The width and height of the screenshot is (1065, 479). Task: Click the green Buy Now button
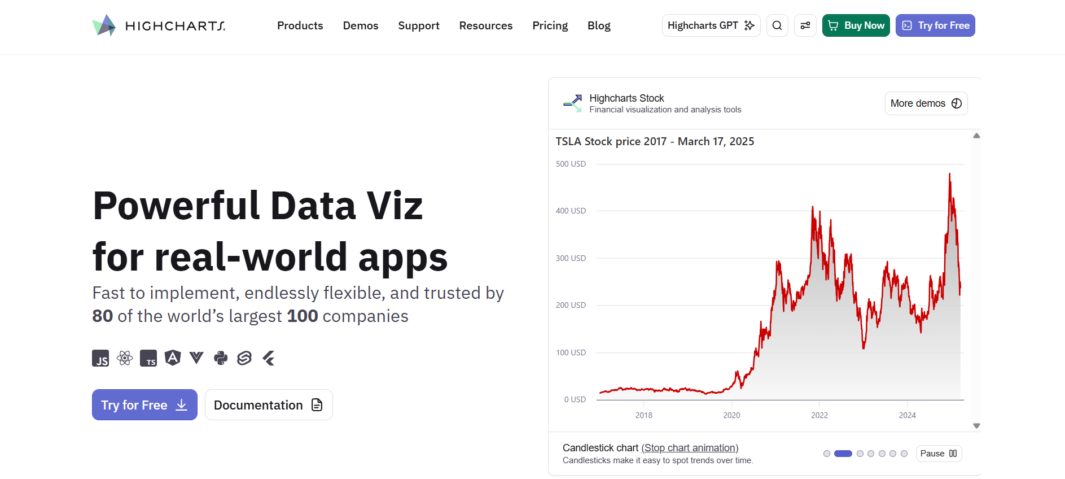856,26
